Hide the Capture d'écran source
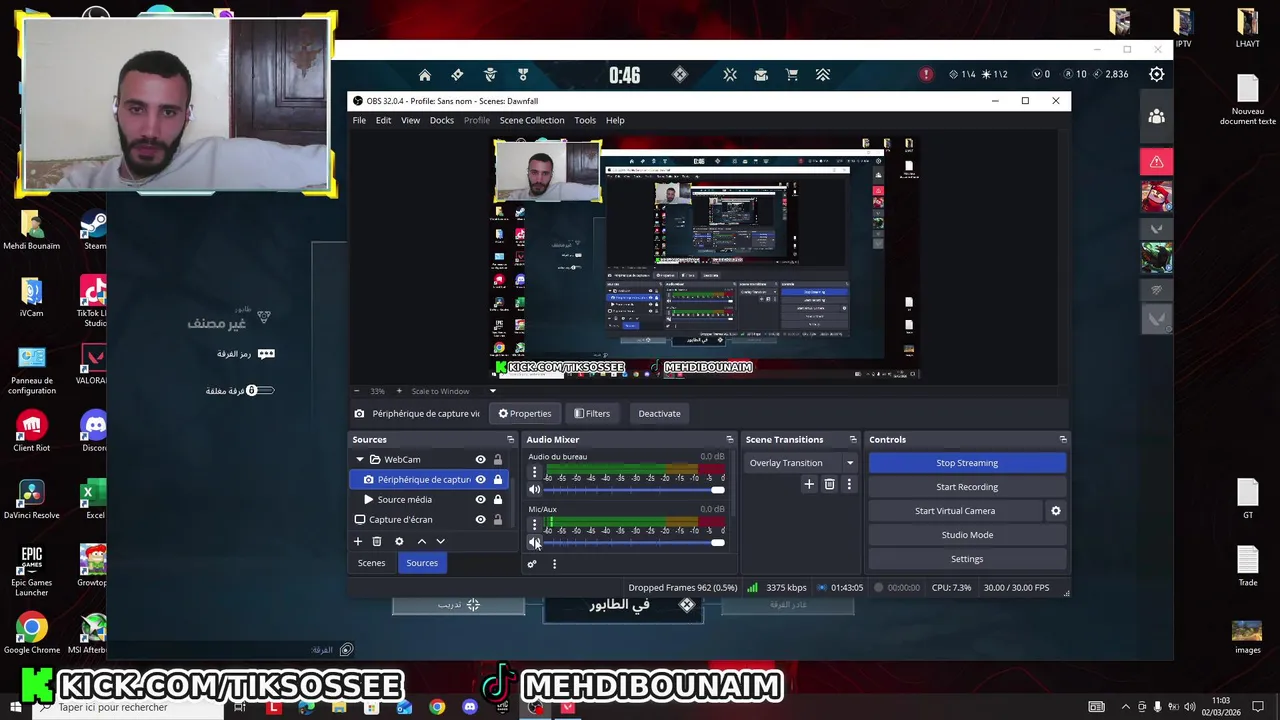The height and width of the screenshot is (720, 1280). [480, 520]
